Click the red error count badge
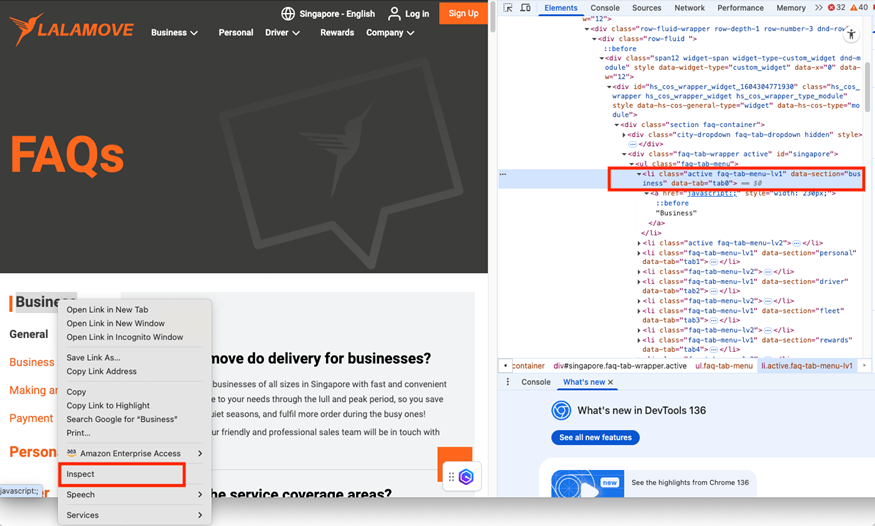 836,8
